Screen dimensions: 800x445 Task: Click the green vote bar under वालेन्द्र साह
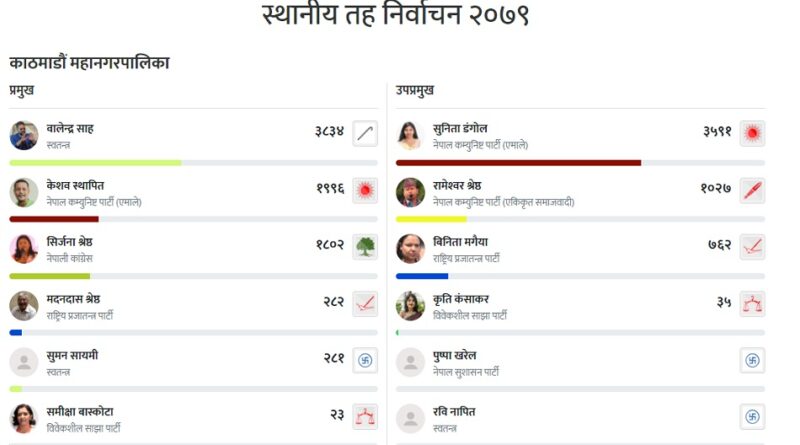[95, 162]
